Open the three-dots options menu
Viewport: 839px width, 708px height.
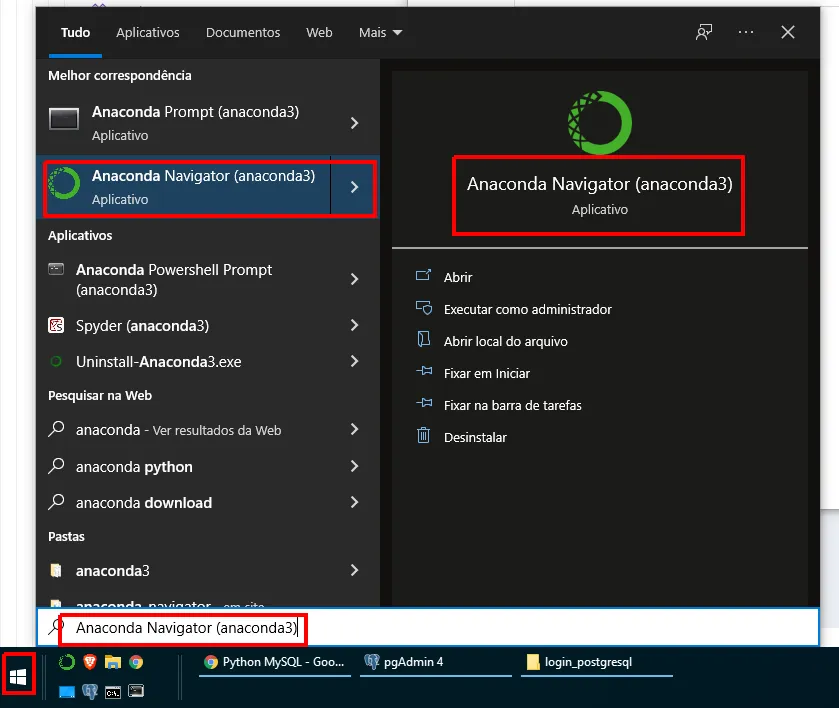click(x=745, y=33)
